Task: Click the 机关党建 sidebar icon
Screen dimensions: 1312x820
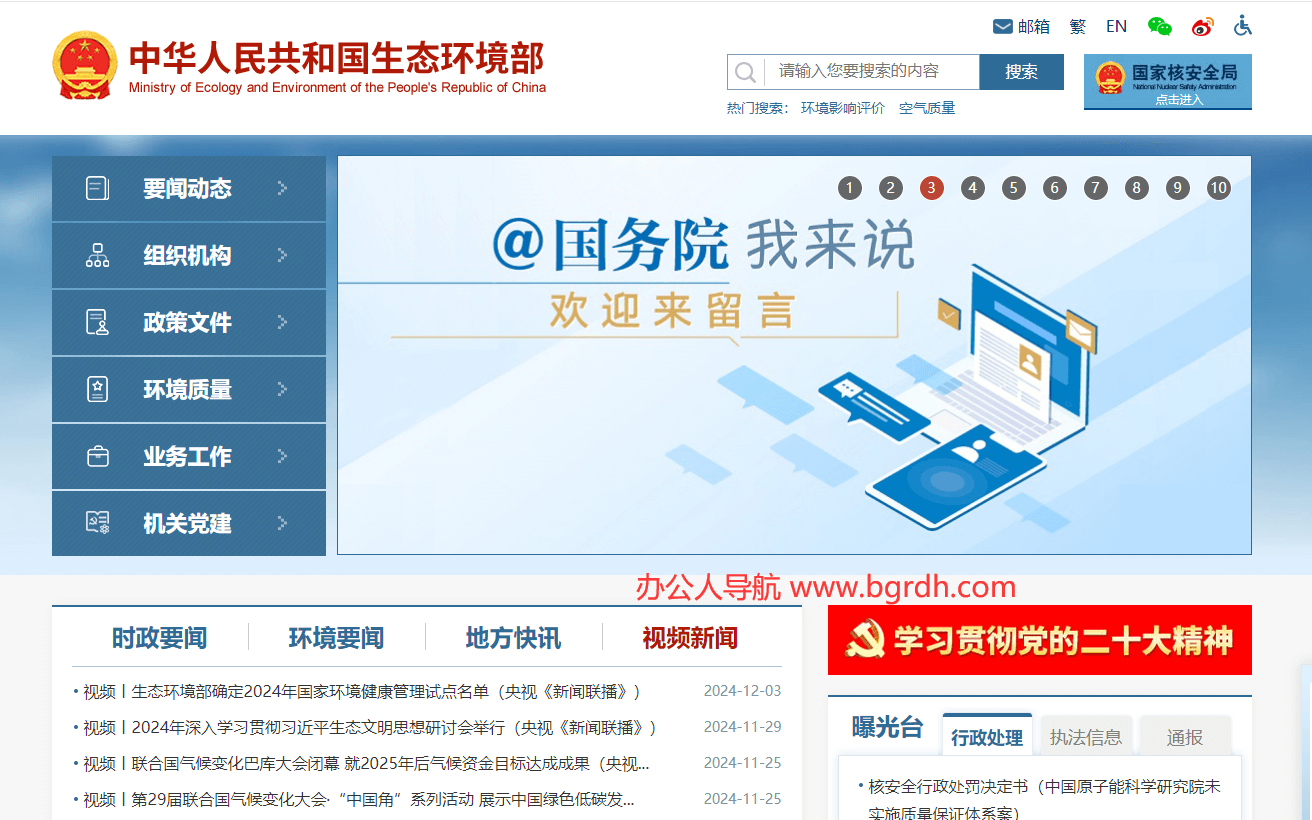Action: [x=97, y=522]
